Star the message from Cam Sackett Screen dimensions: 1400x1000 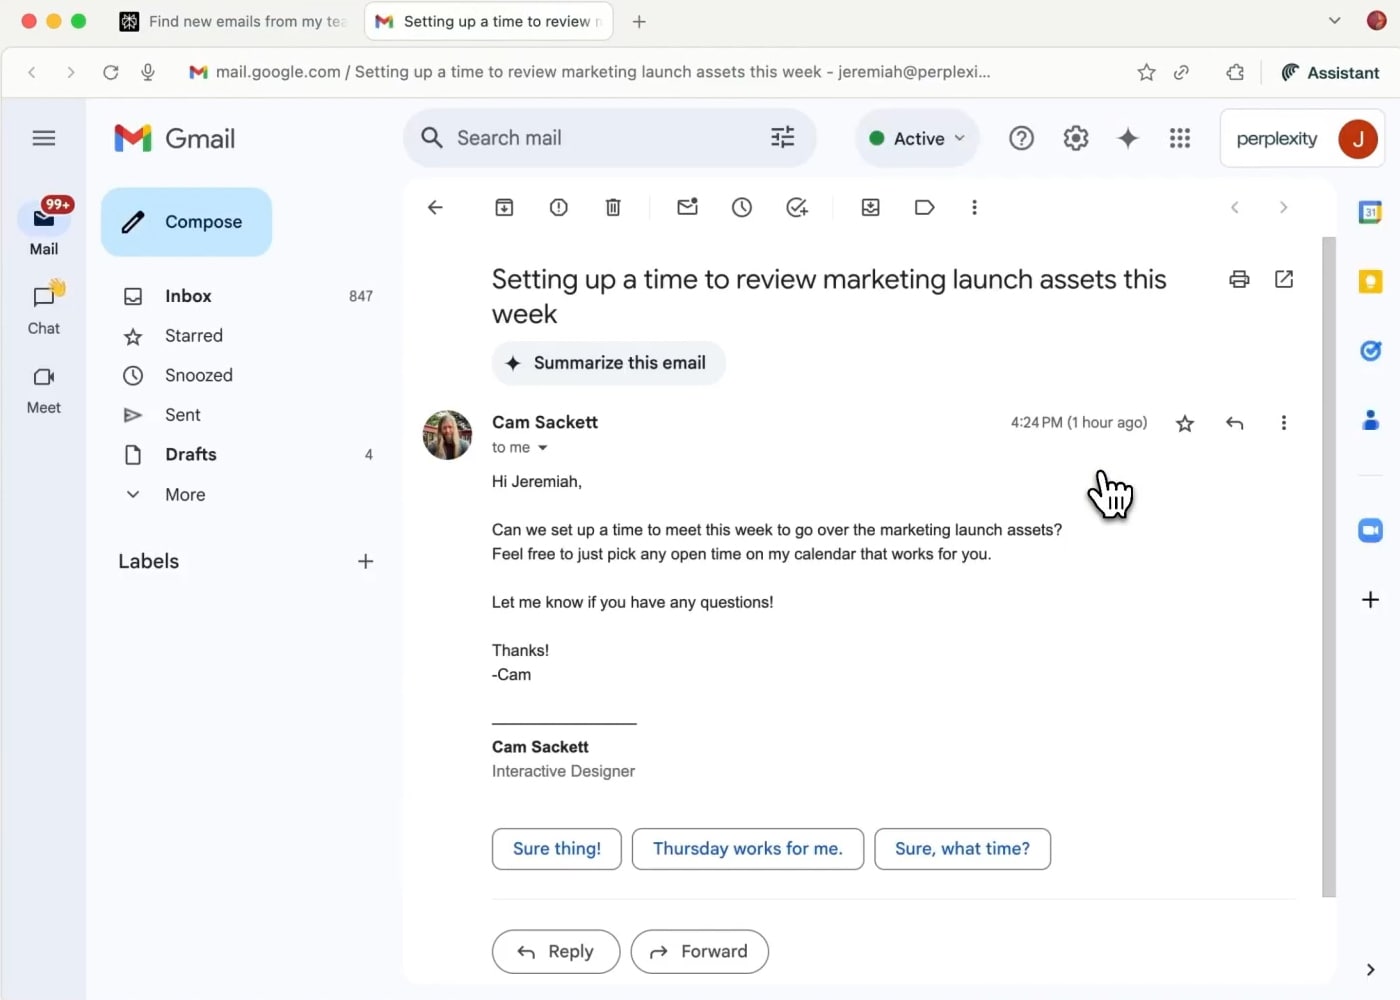coord(1185,424)
